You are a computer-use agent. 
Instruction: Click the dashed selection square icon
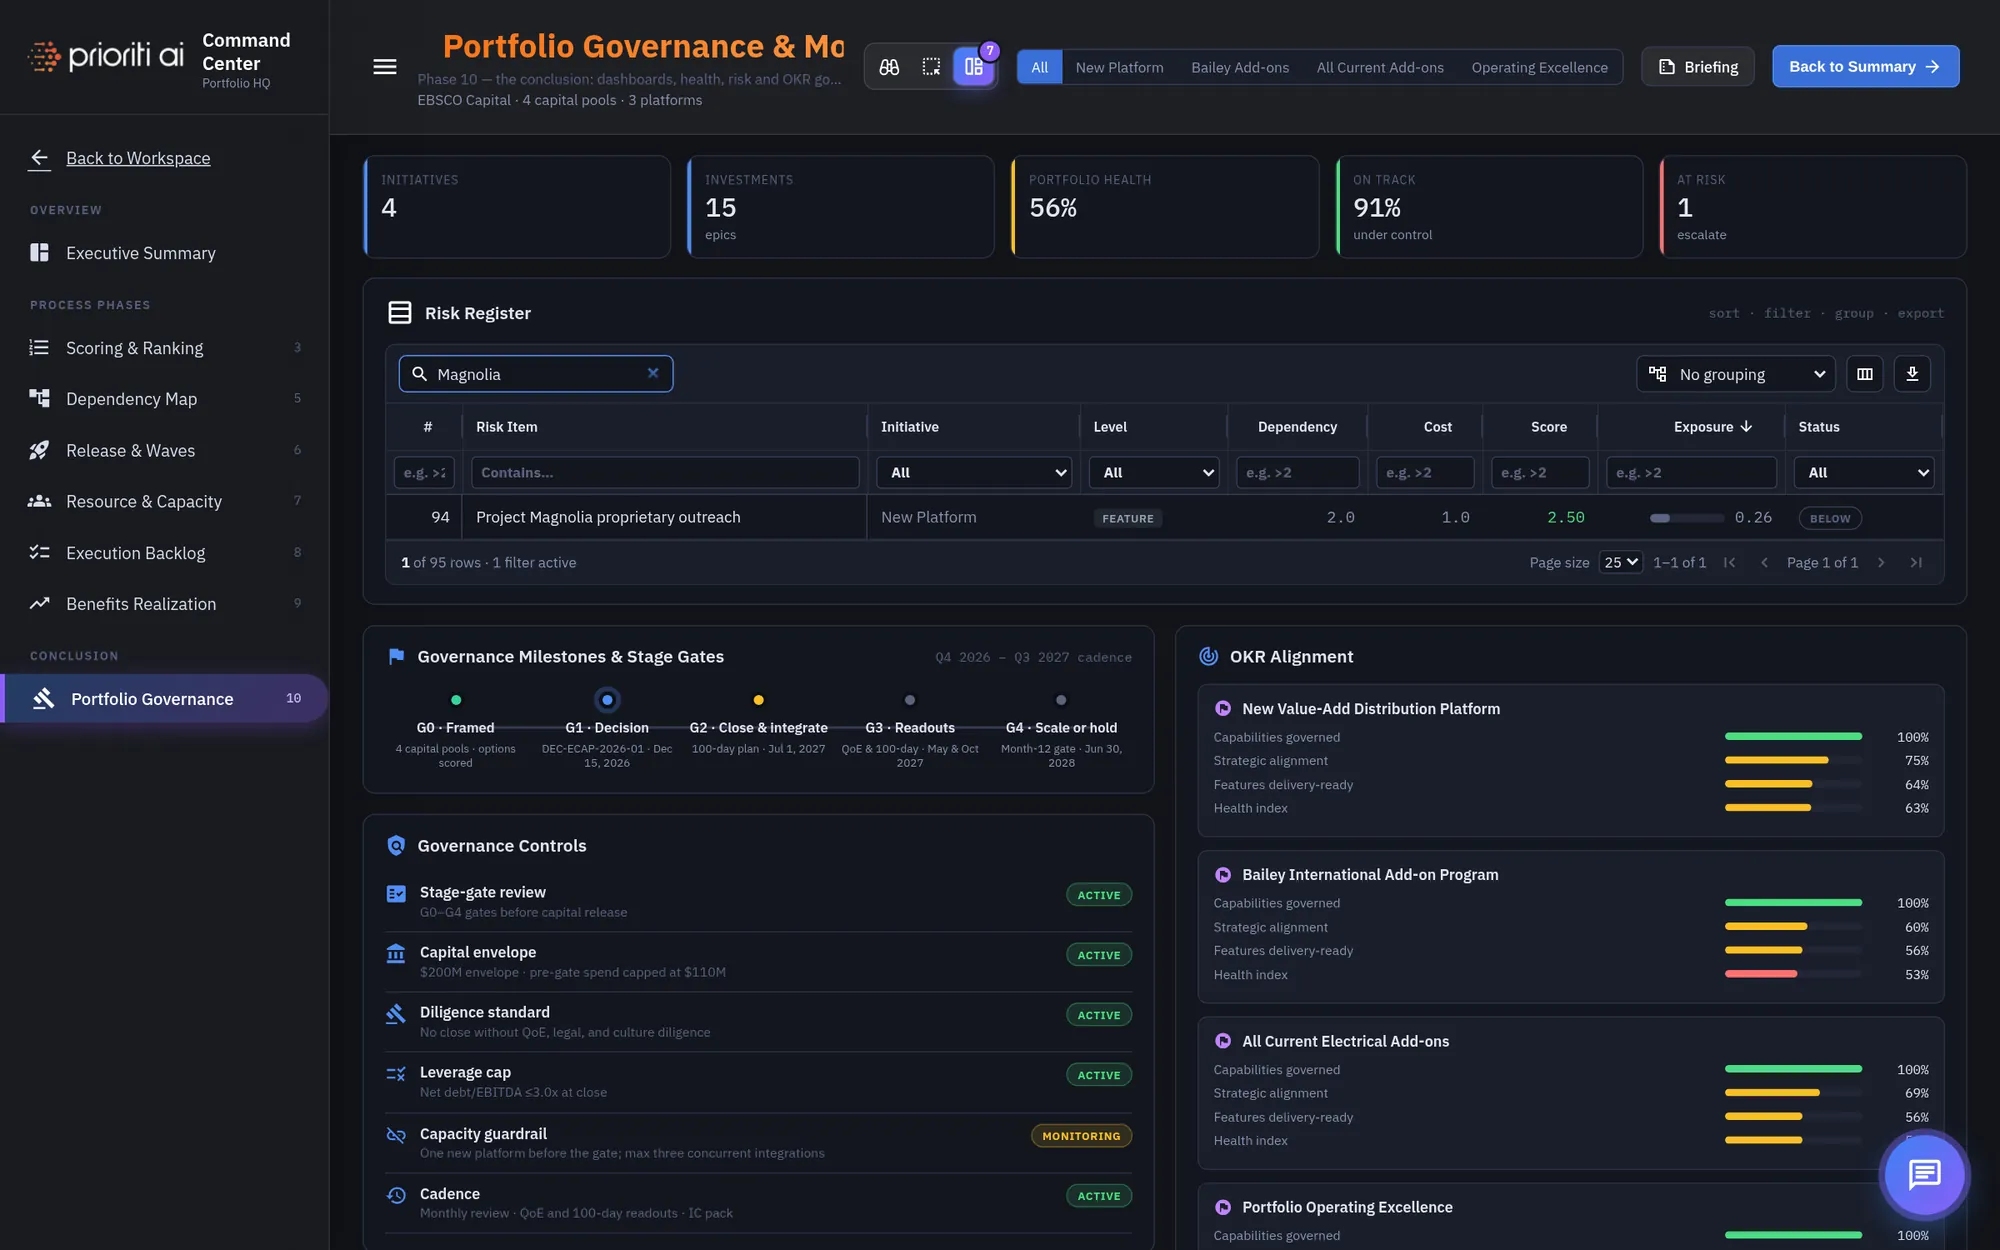(931, 67)
